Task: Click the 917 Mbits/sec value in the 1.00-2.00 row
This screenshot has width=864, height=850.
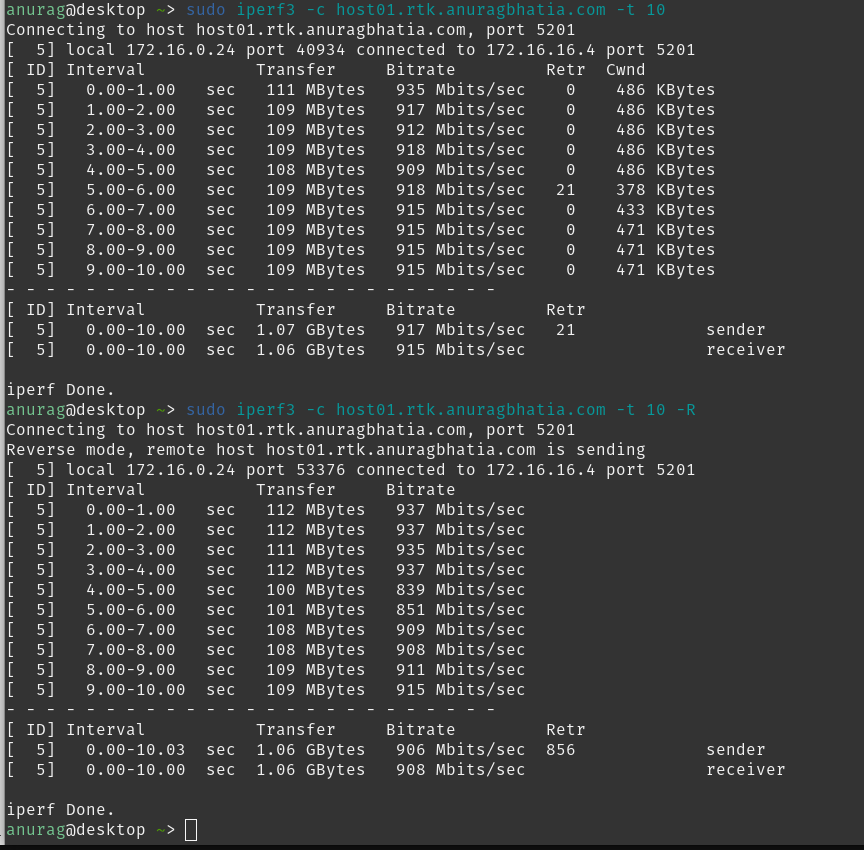Action: point(461,110)
